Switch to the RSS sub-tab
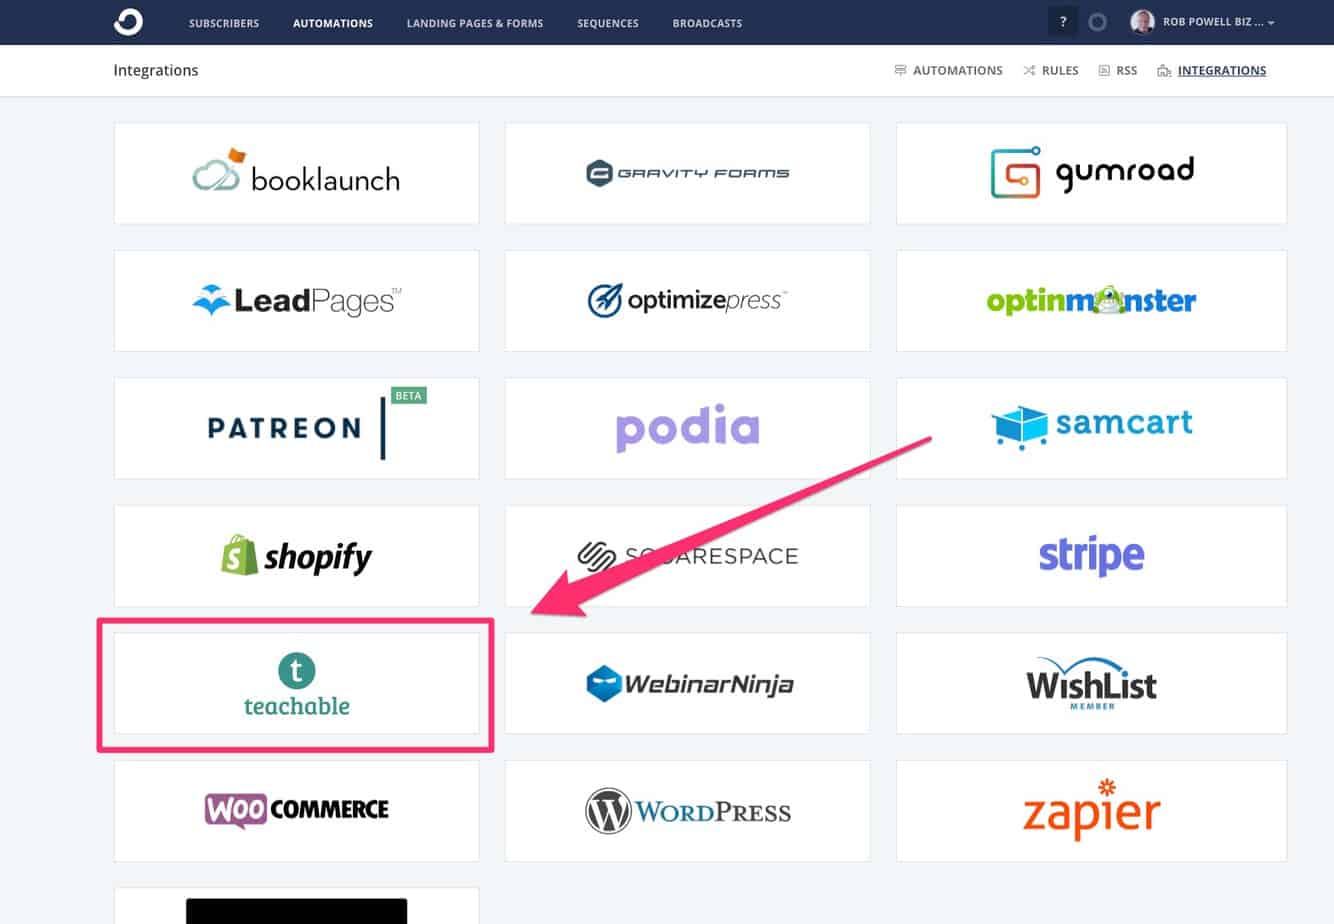Screen dimensions: 1334x924 click(x=1118, y=71)
